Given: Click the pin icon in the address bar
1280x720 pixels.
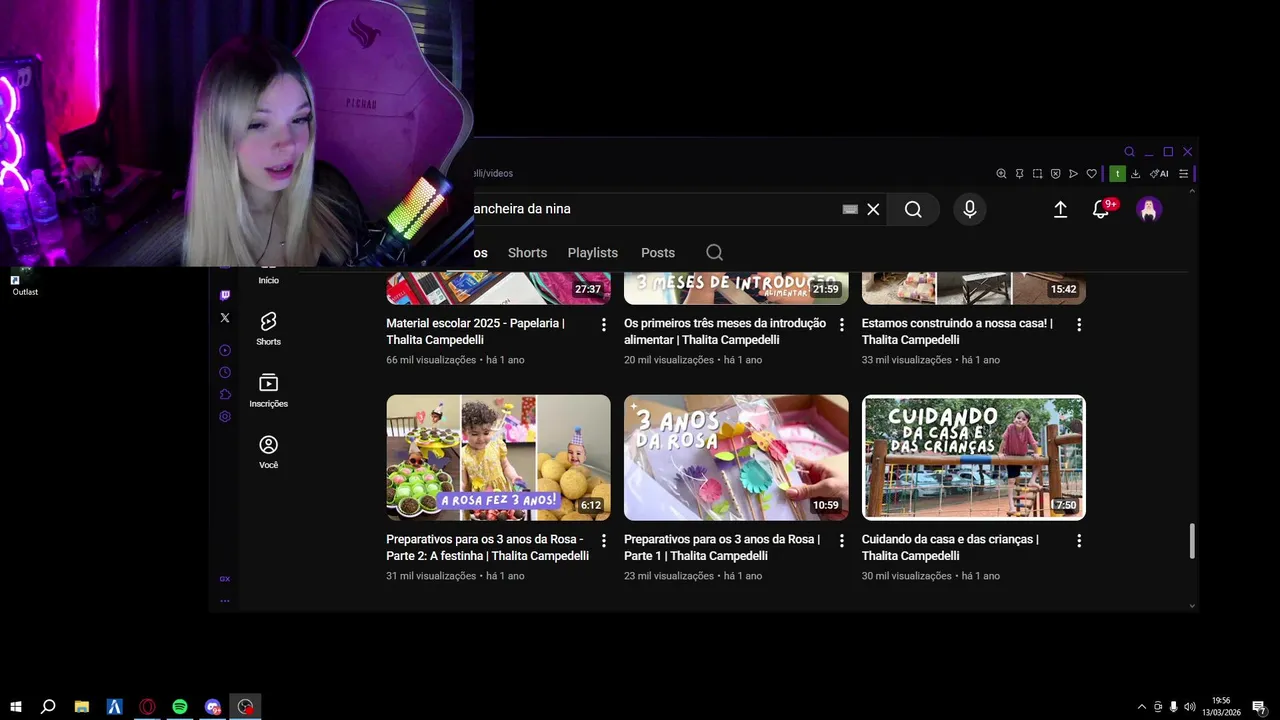Looking at the screenshot, I should coord(1019,173).
